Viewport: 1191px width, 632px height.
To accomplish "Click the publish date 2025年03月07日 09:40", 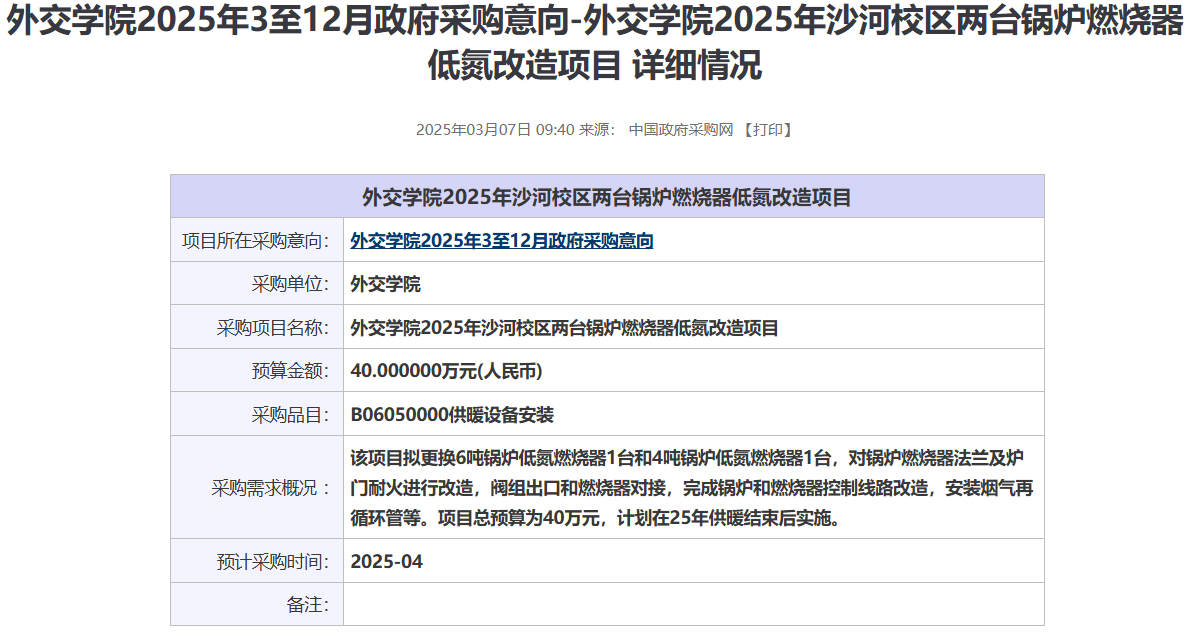I will click(x=495, y=130).
